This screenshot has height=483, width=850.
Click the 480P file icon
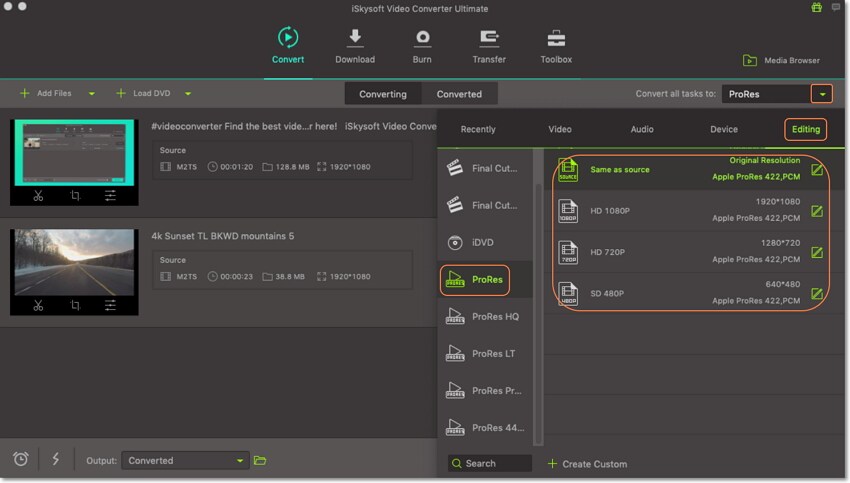point(568,293)
